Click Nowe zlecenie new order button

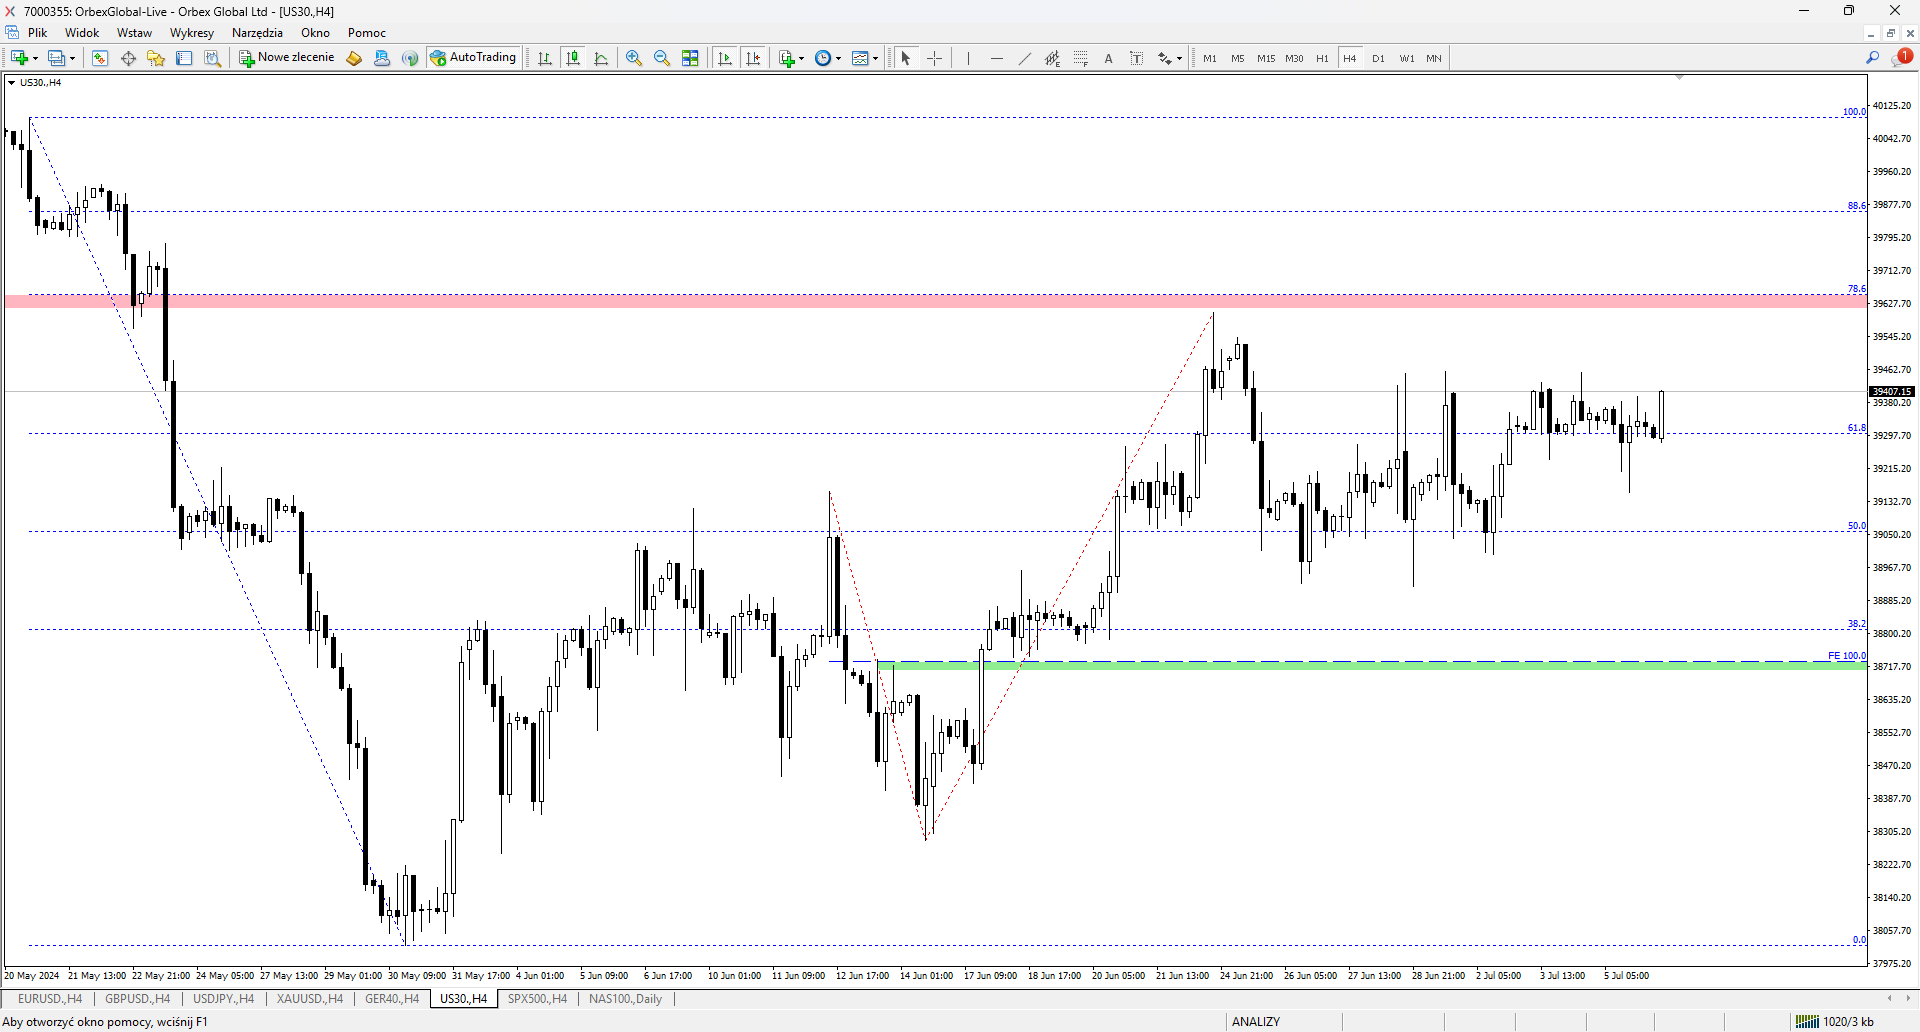tap(287, 58)
